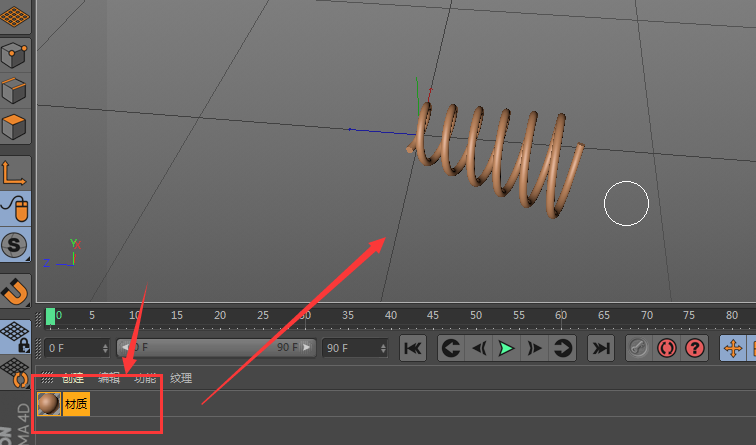Select the Texture mode icon
The image size is (756, 445).
(x=15, y=15)
